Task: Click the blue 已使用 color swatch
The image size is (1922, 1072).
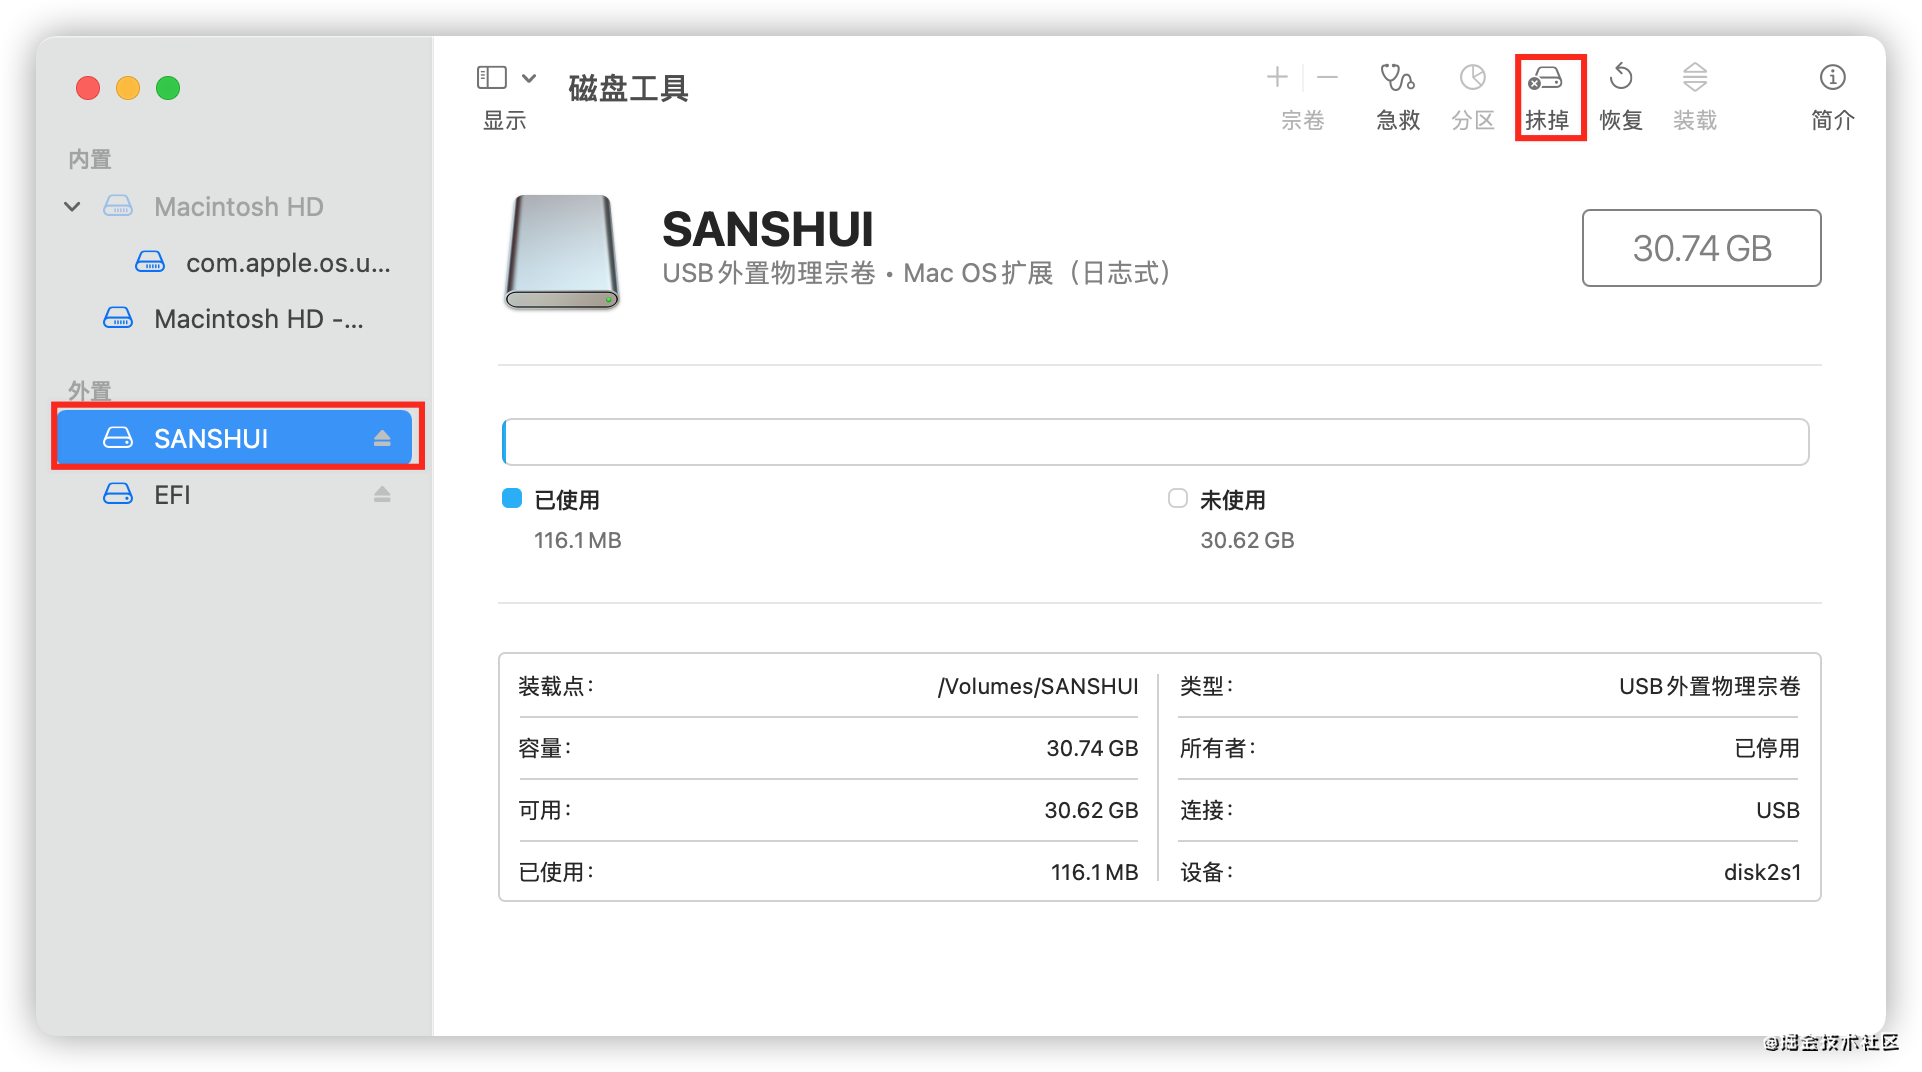Action: point(512,499)
